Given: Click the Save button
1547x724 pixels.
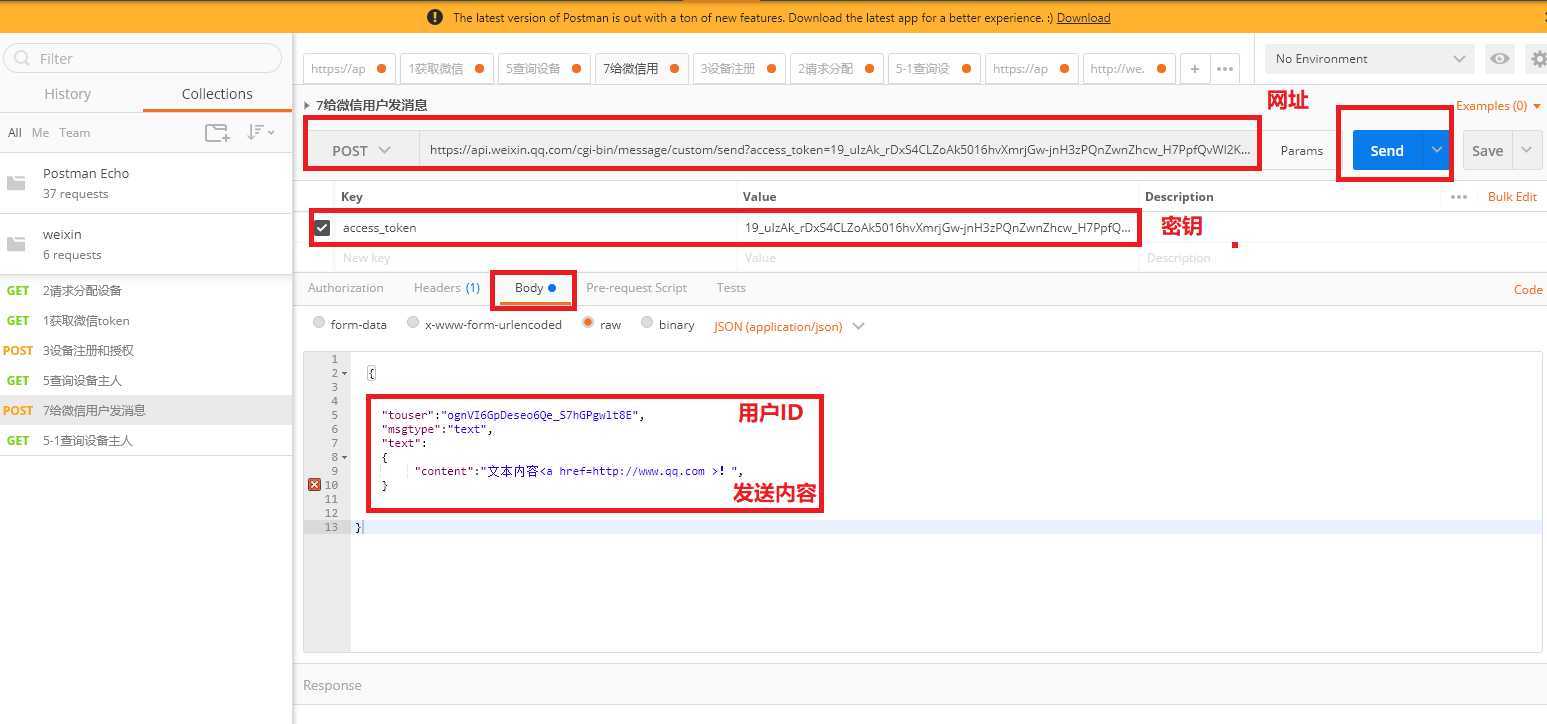Looking at the screenshot, I should pos(1487,150).
